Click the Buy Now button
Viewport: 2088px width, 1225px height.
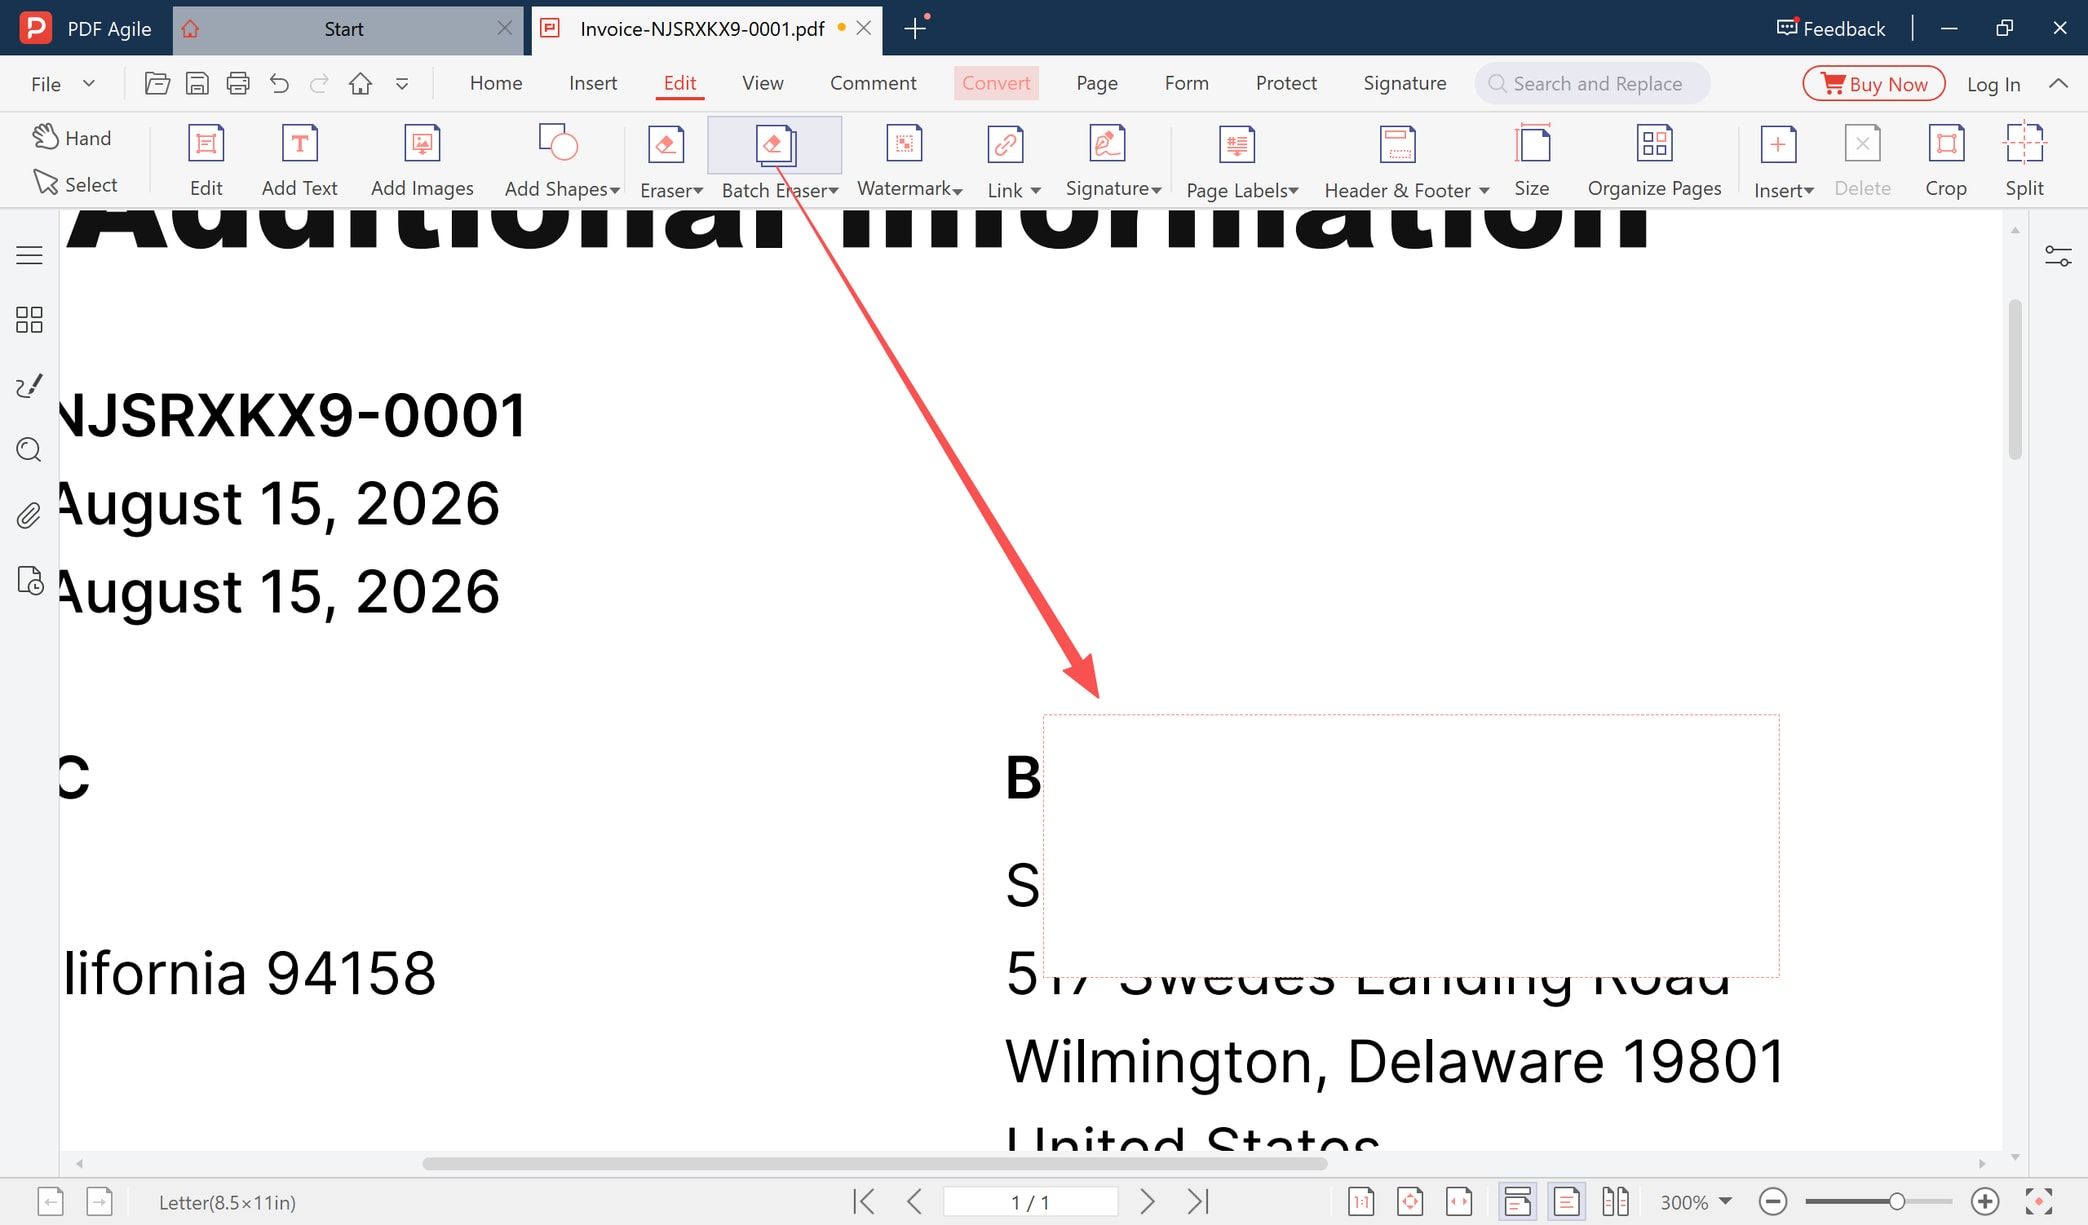point(1874,84)
